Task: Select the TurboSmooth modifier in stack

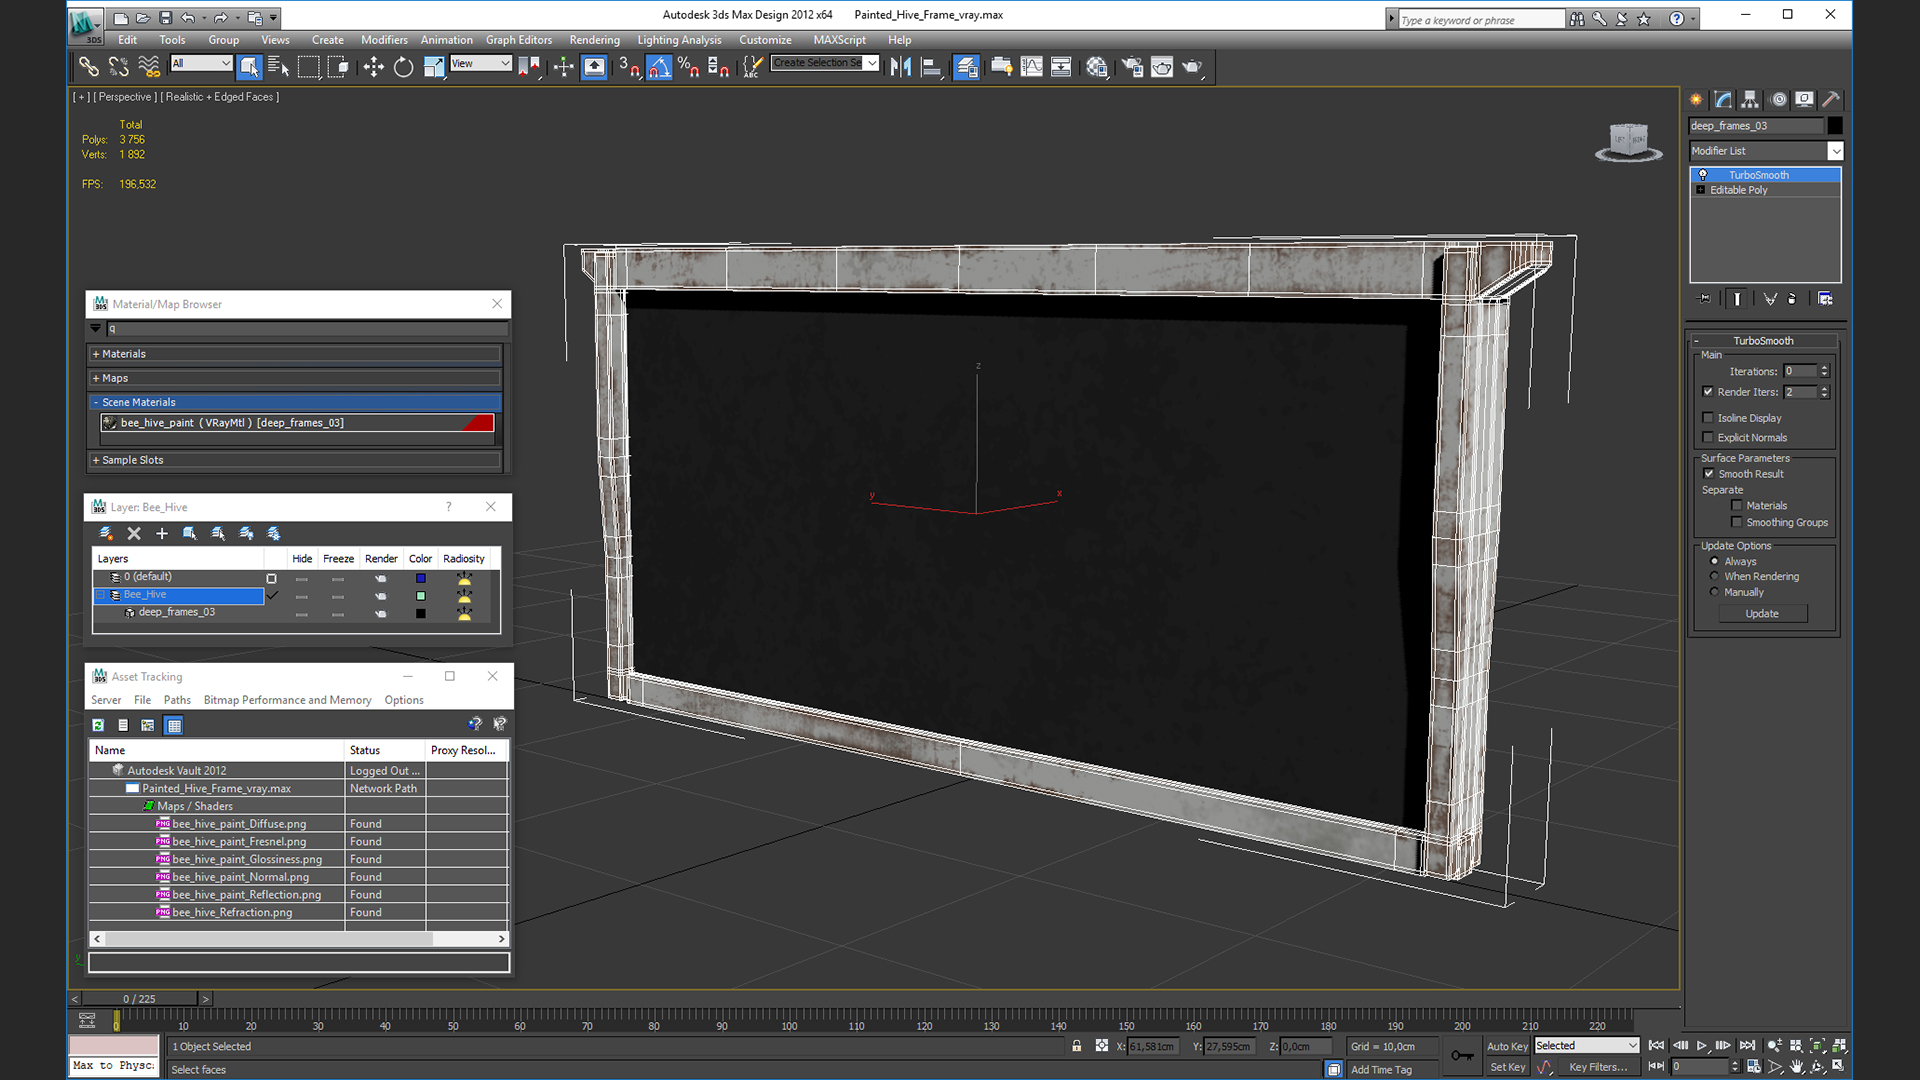Action: 1765,175
